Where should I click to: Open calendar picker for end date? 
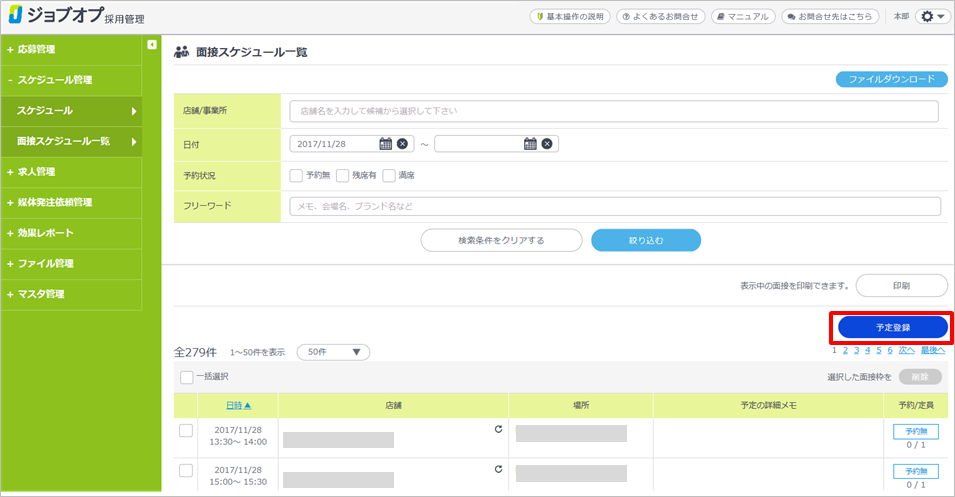point(530,144)
